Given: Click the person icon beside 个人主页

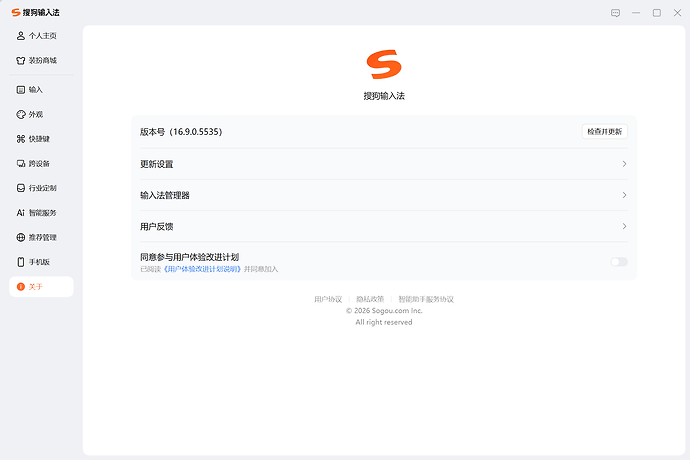Looking at the screenshot, I should (x=21, y=36).
